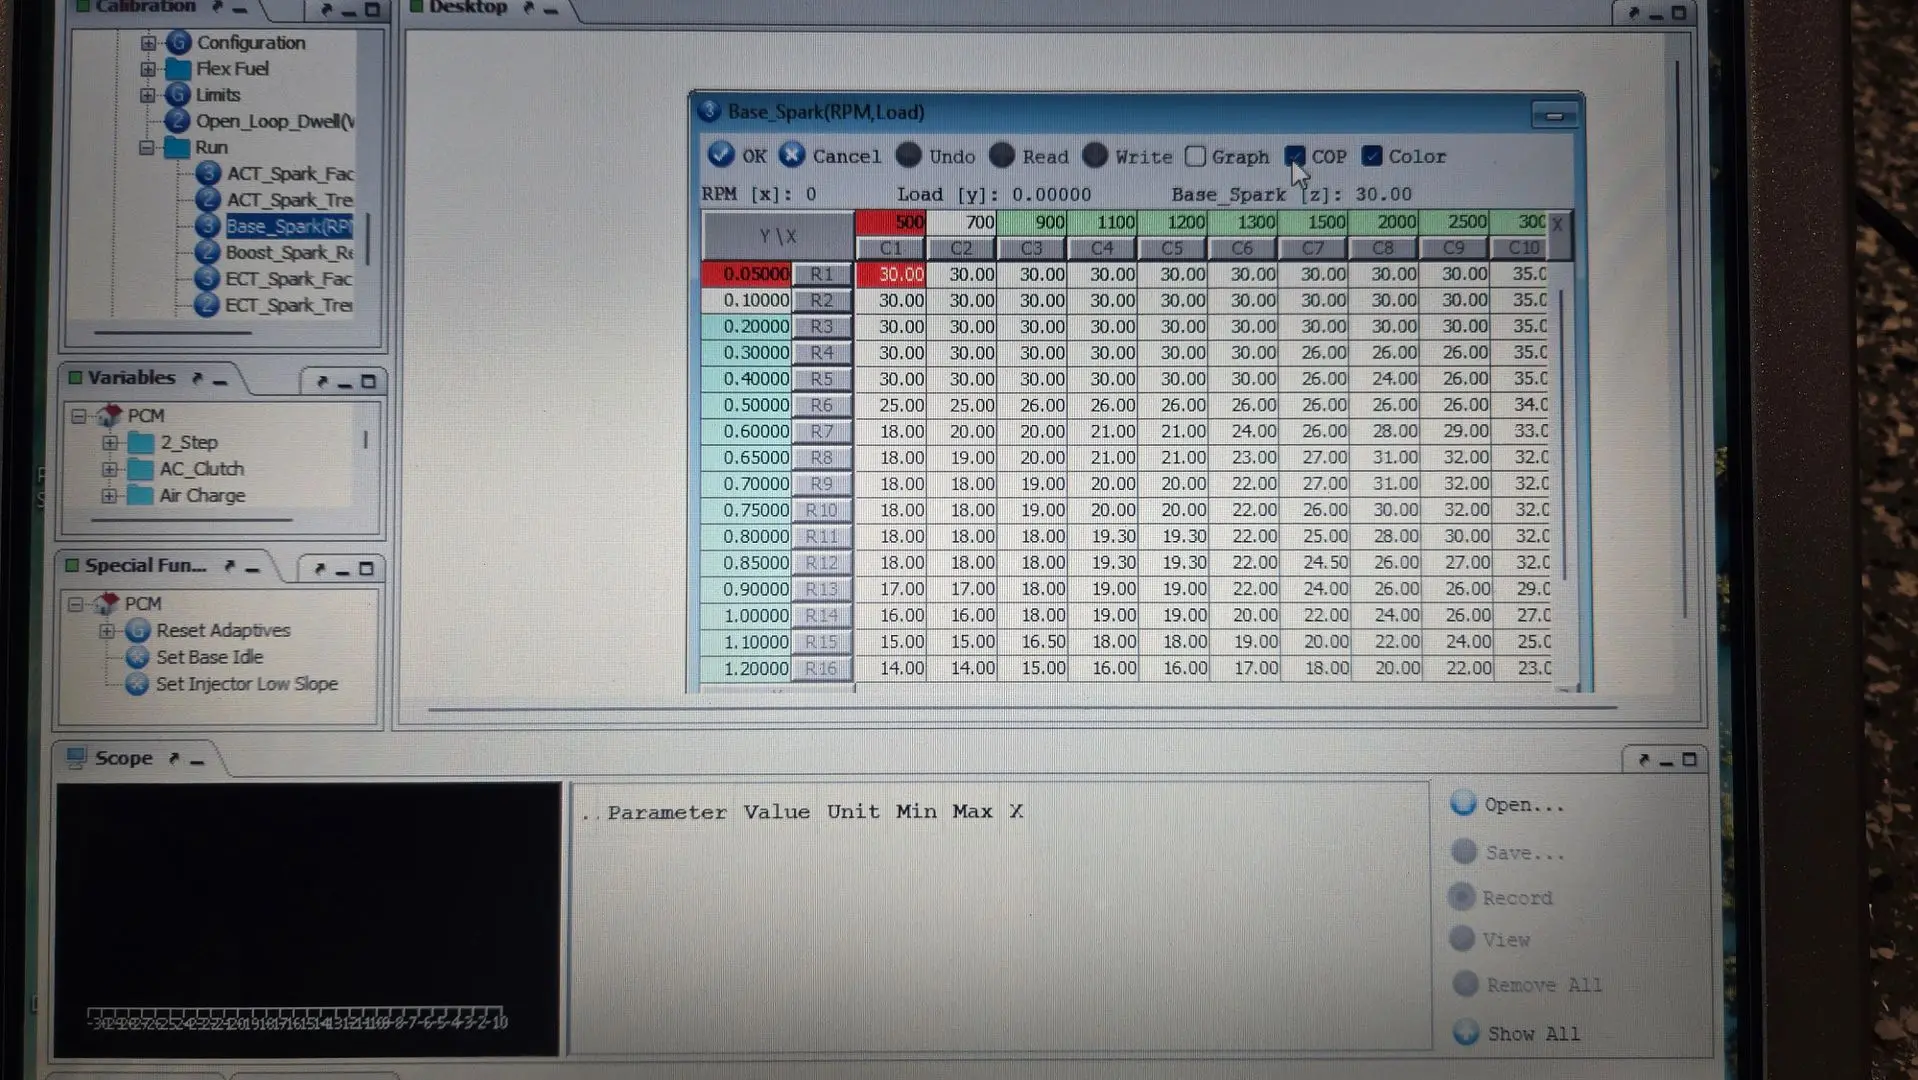Click the Cancel X icon
1918x1080 pixels.
pyautogui.click(x=792, y=155)
